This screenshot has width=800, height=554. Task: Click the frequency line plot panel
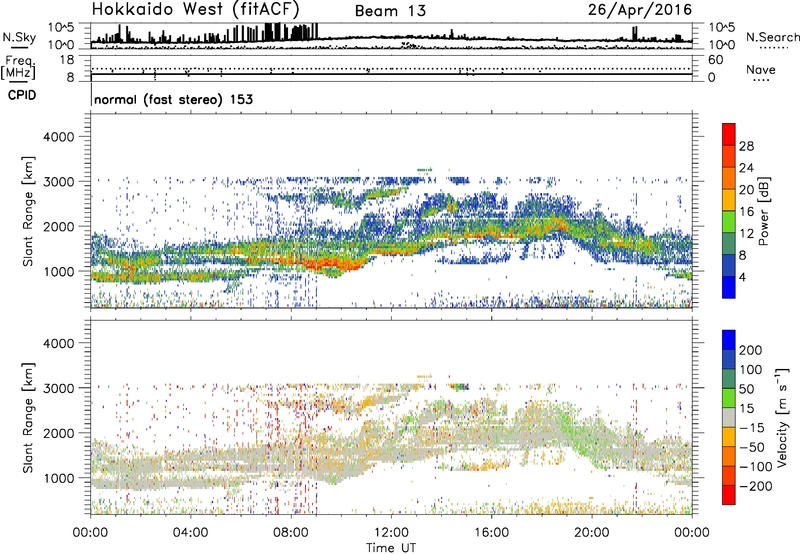[391, 68]
